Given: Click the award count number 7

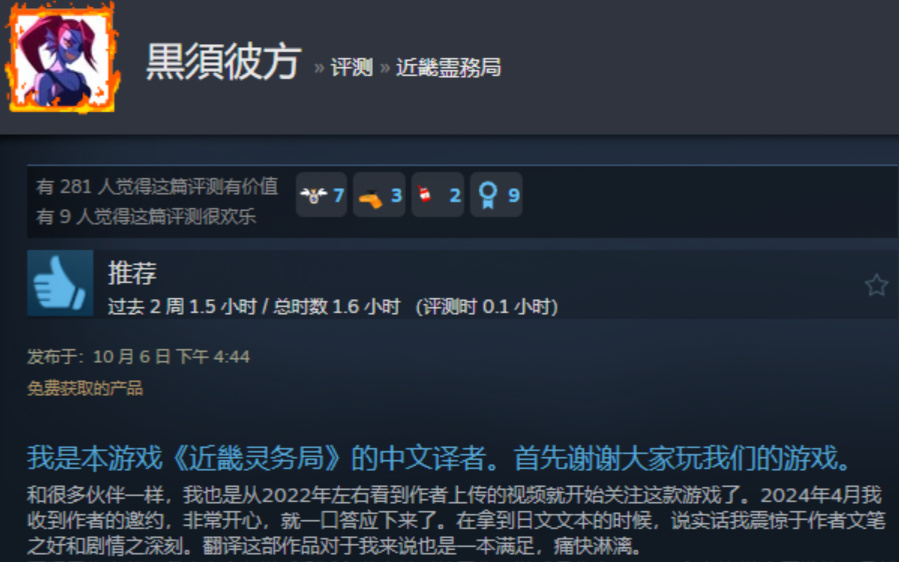Looking at the screenshot, I should coord(338,196).
